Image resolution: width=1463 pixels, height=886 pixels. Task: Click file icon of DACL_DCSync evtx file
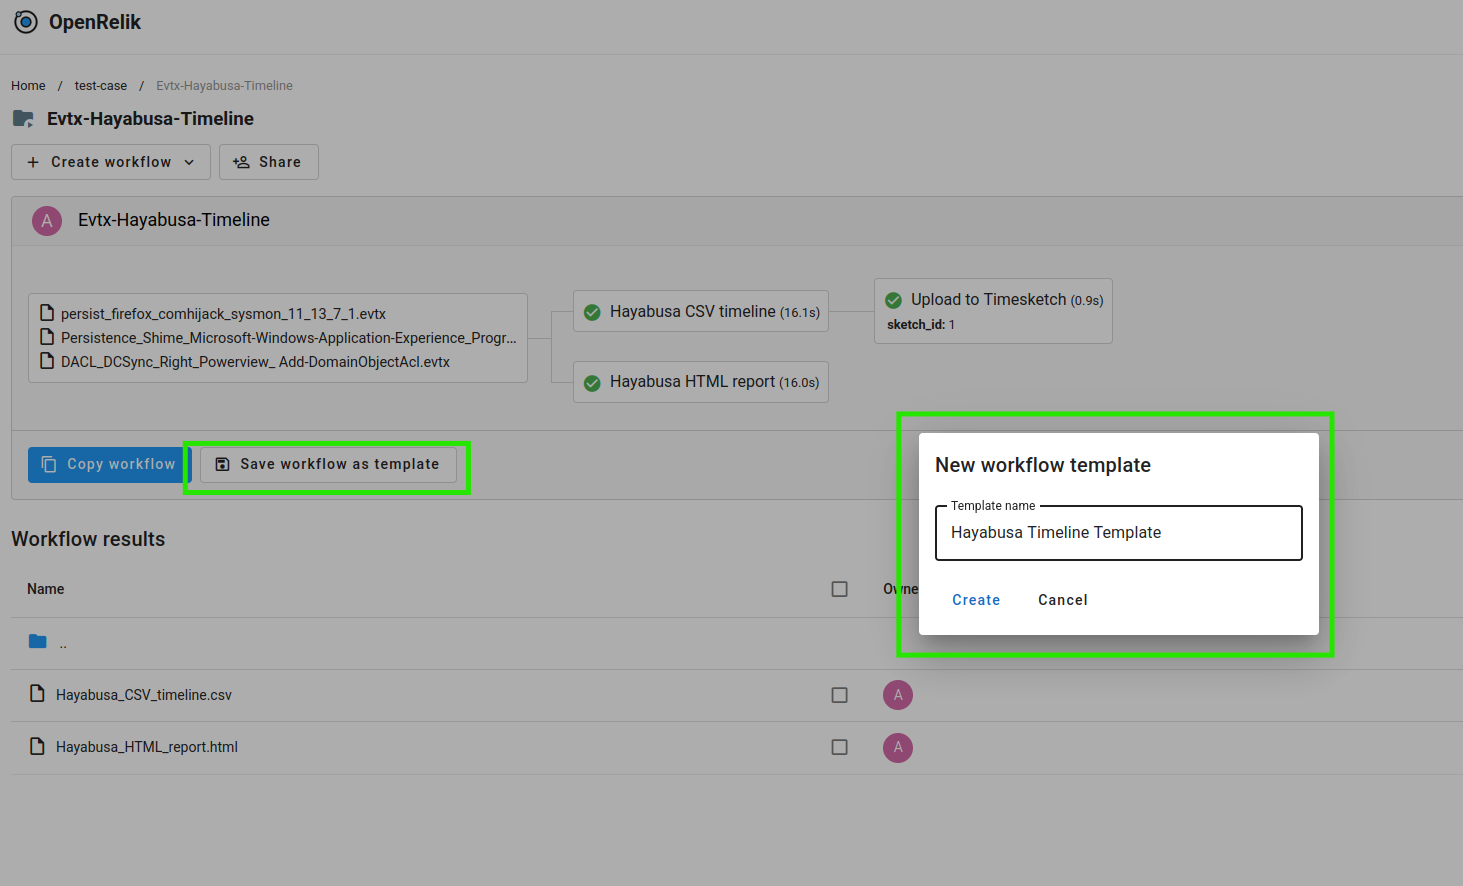[x=46, y=361]
